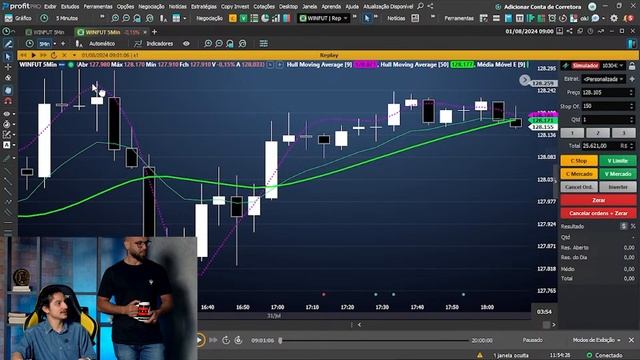
Task: Click the lock icon in order panel
Action: coord(632,66)
